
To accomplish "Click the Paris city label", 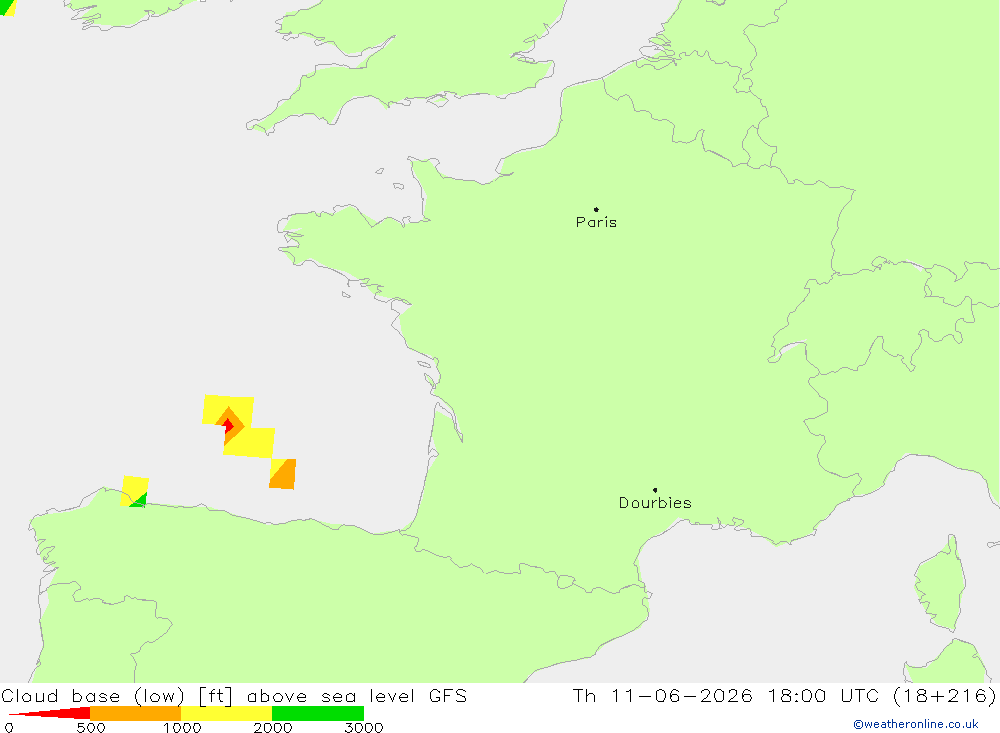I will point(596,222).
